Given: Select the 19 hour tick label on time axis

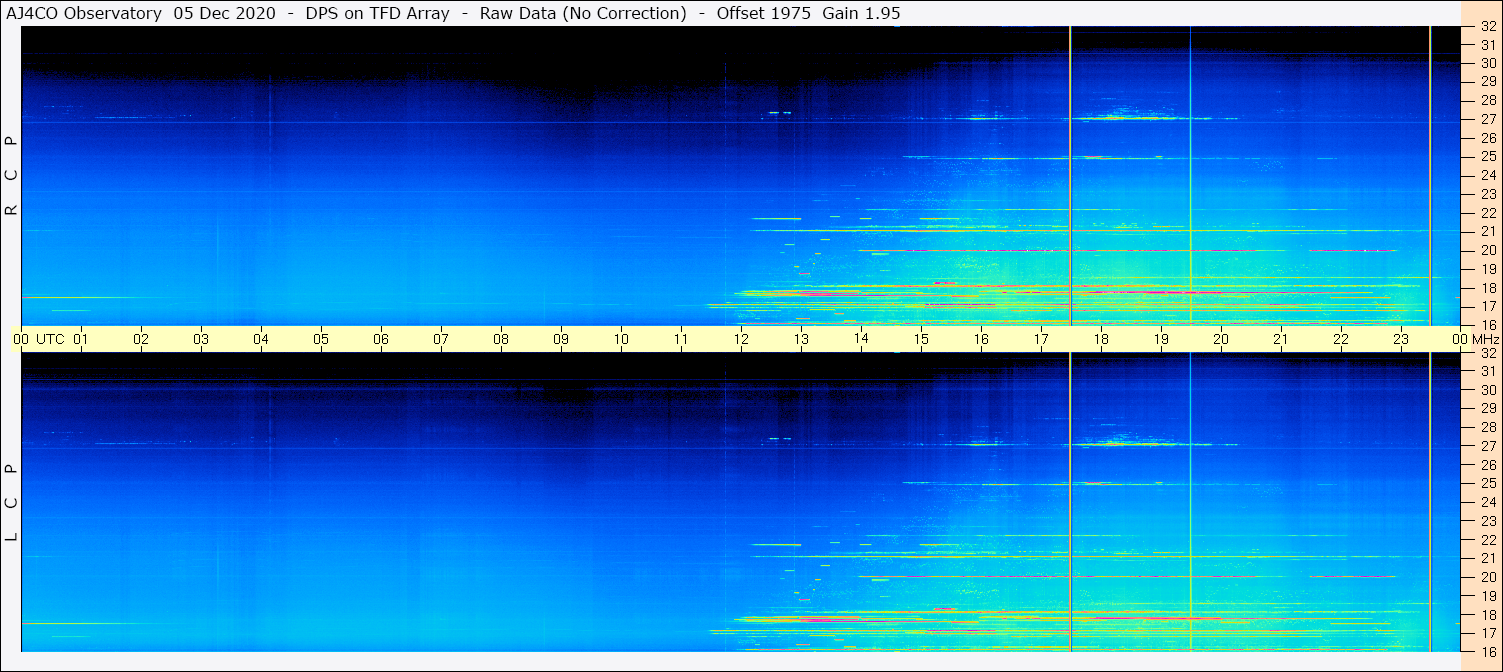Looking at the screenshot, I should tap(1161, 339).
